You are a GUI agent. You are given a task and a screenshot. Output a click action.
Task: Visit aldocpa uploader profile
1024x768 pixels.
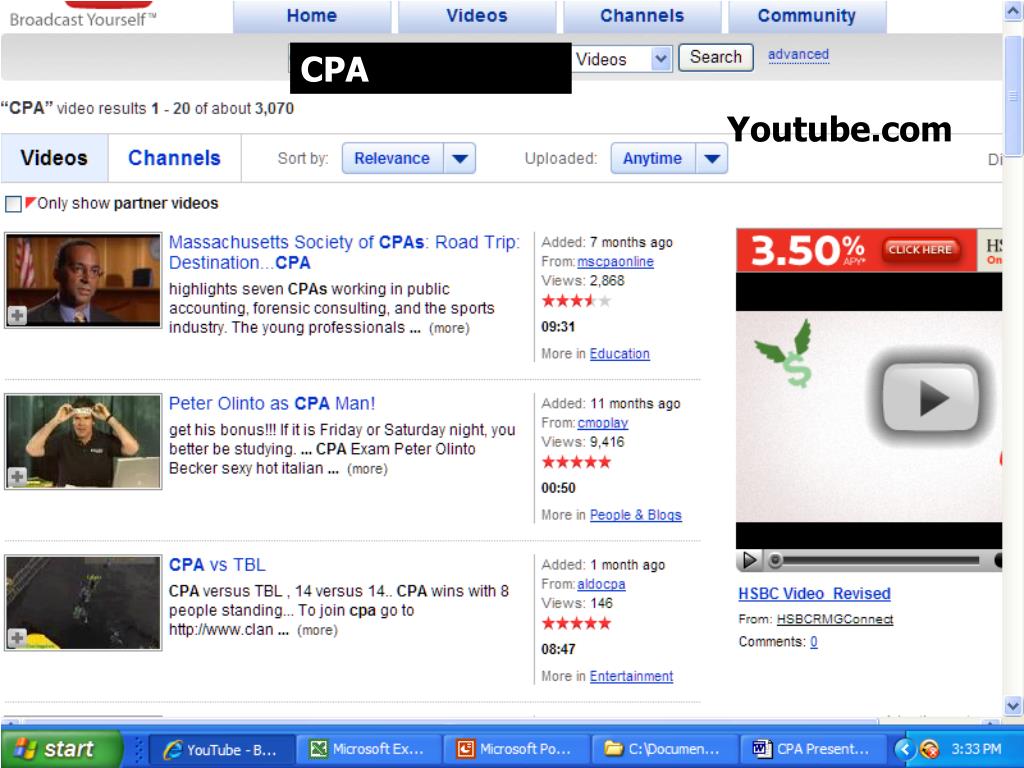[x=601, y=584]
